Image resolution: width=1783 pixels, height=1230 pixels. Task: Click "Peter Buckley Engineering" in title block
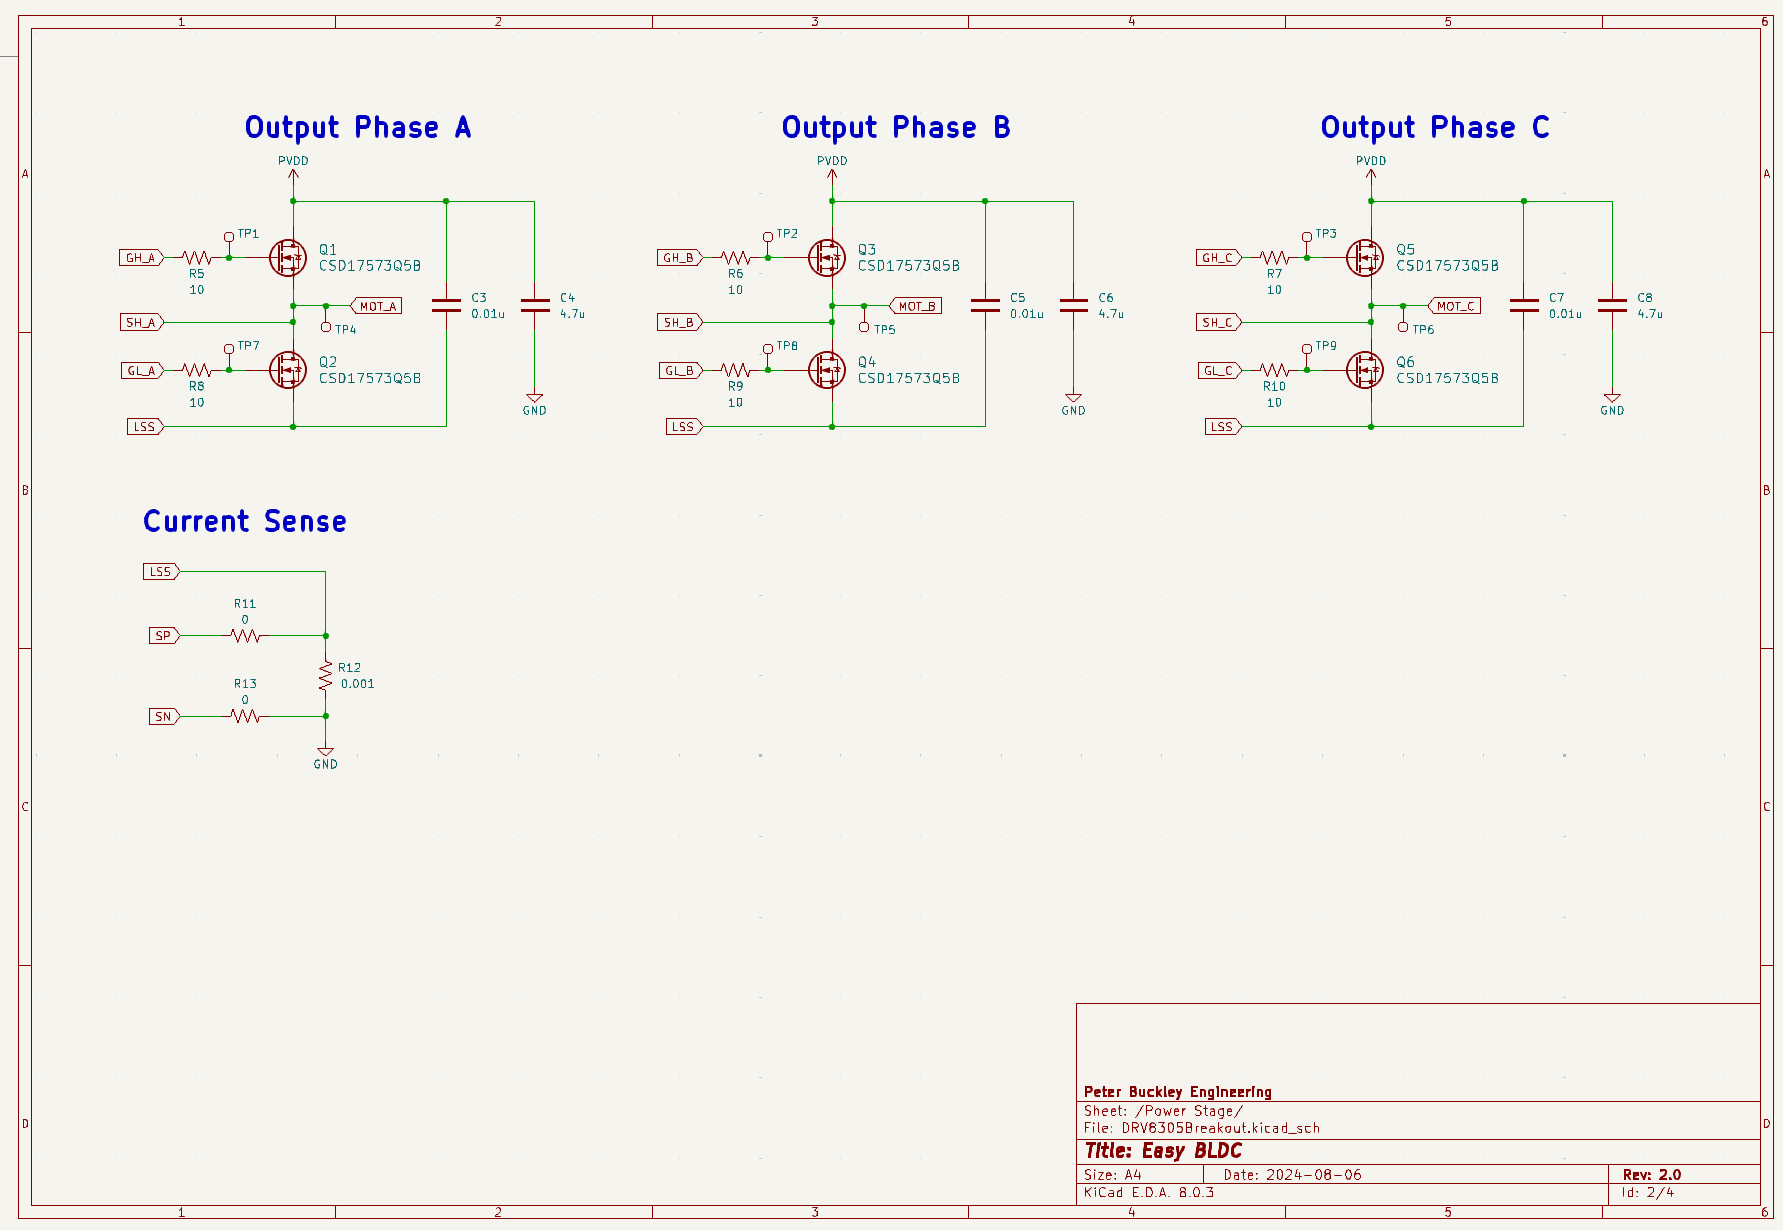pyautogui.click(x=1178, y=1092)
